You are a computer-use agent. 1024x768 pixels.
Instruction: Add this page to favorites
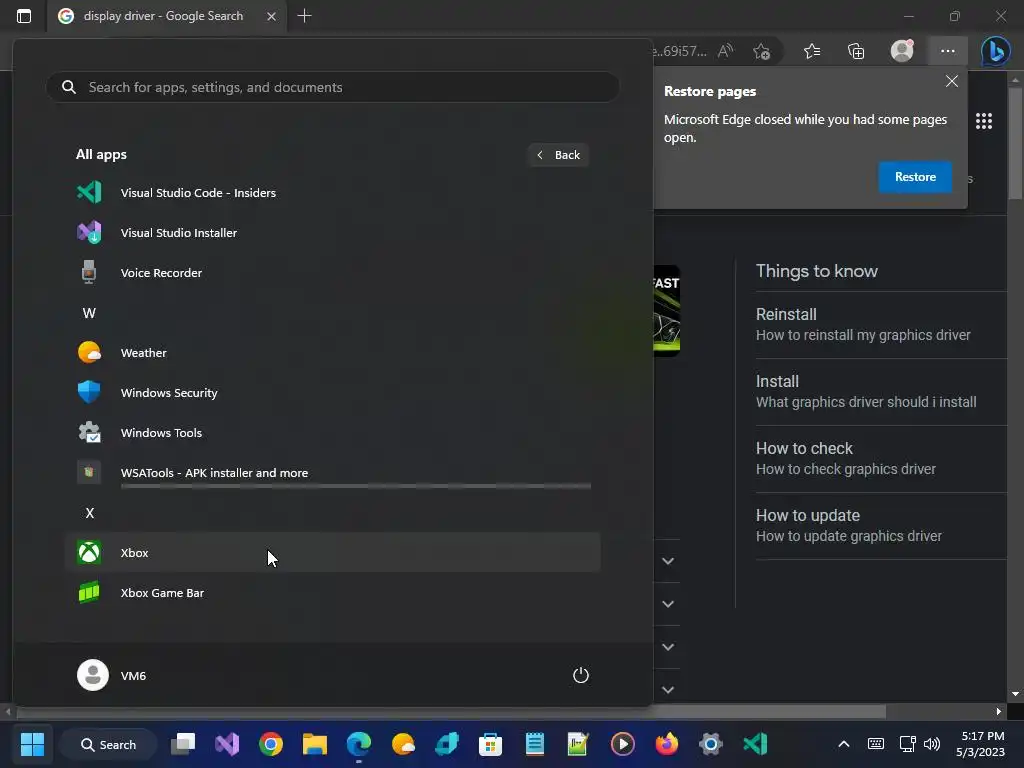(x=761, y=51)
